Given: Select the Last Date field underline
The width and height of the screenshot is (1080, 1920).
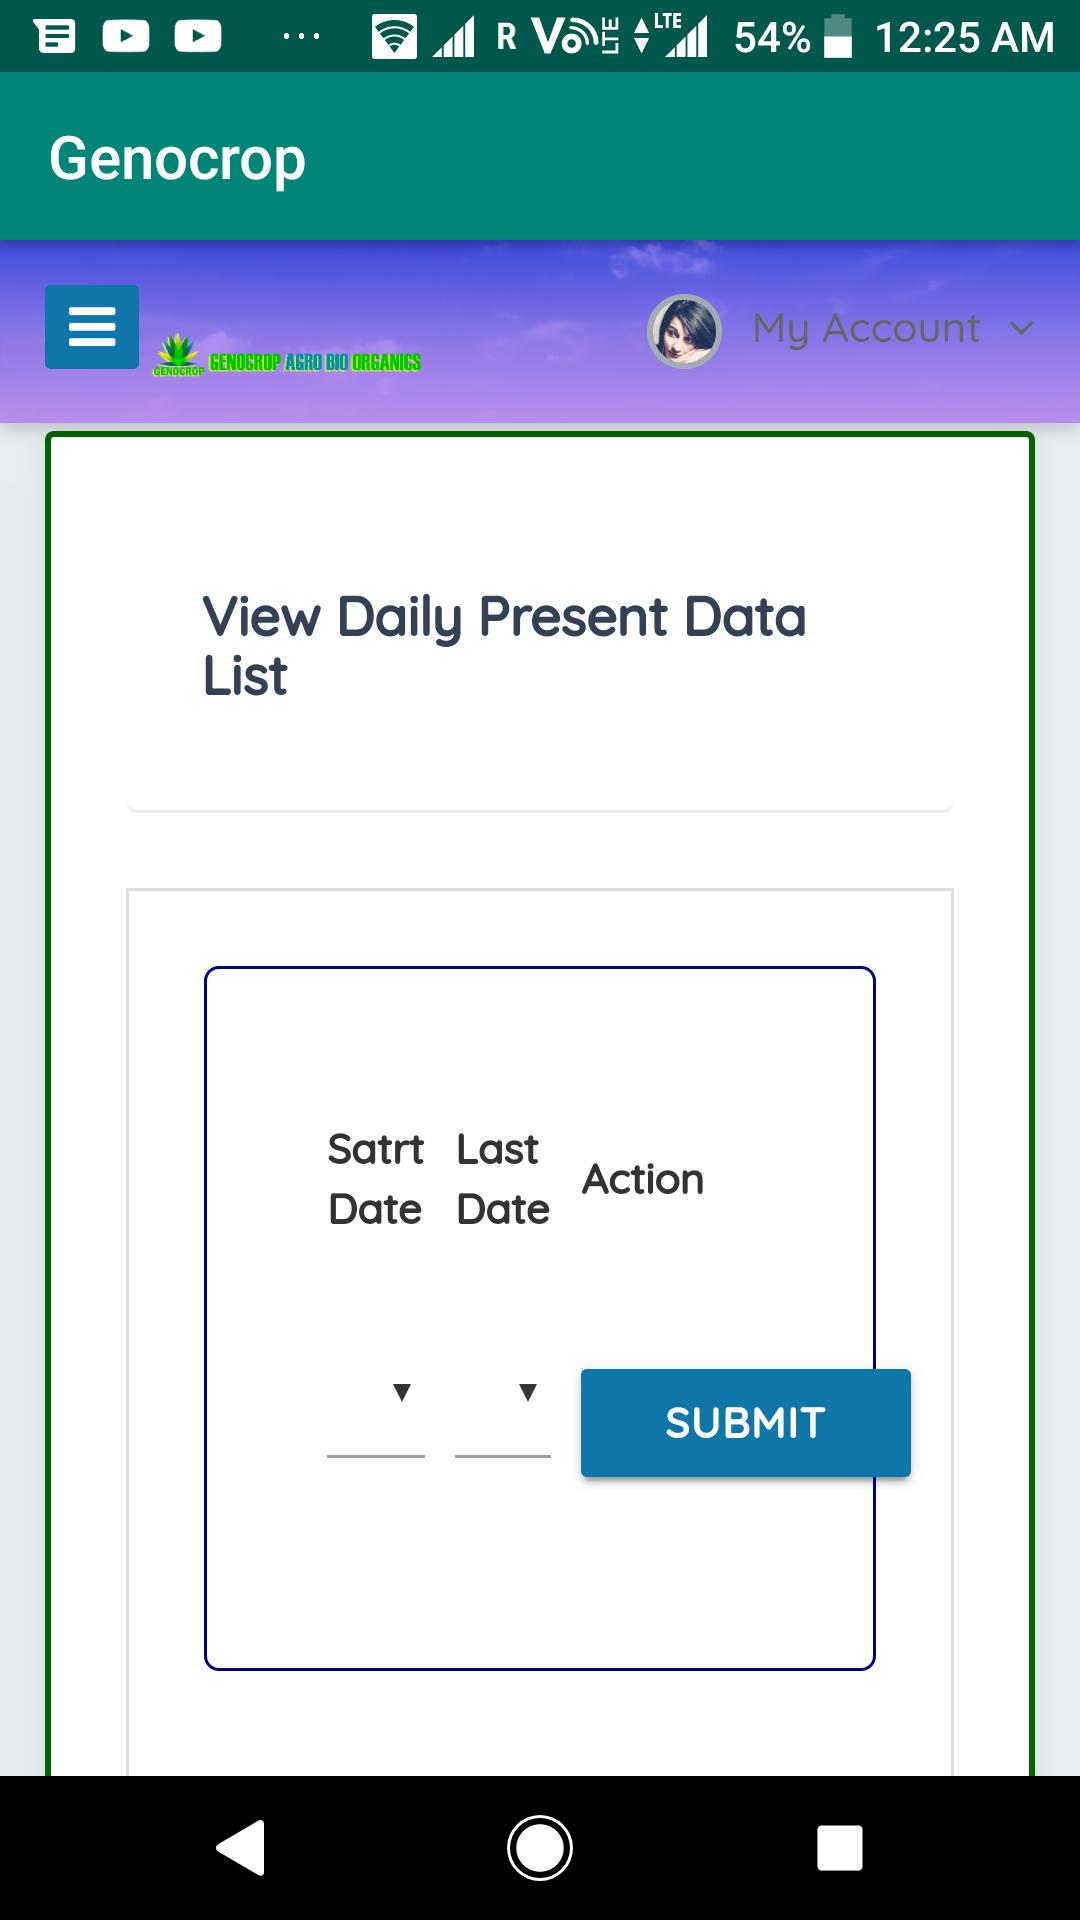Looking at the screenshot, I should 503,1456.
